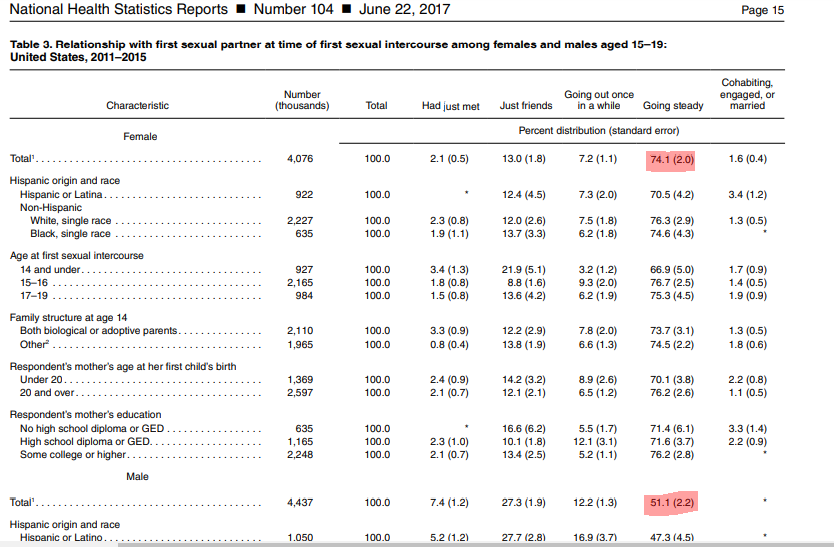Viewport: 834px width, 547px height.
Task: Click the "70.5 (4.2)" cell
Action: [x=672, y=195]
